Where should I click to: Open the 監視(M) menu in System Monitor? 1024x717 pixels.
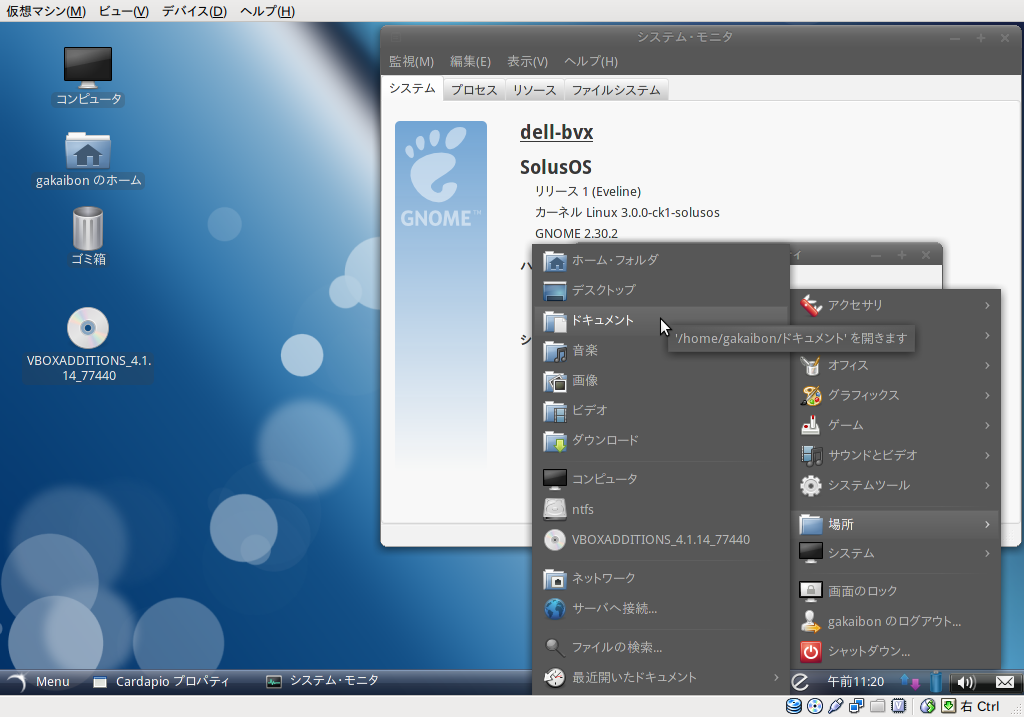[x=410, y=61]
